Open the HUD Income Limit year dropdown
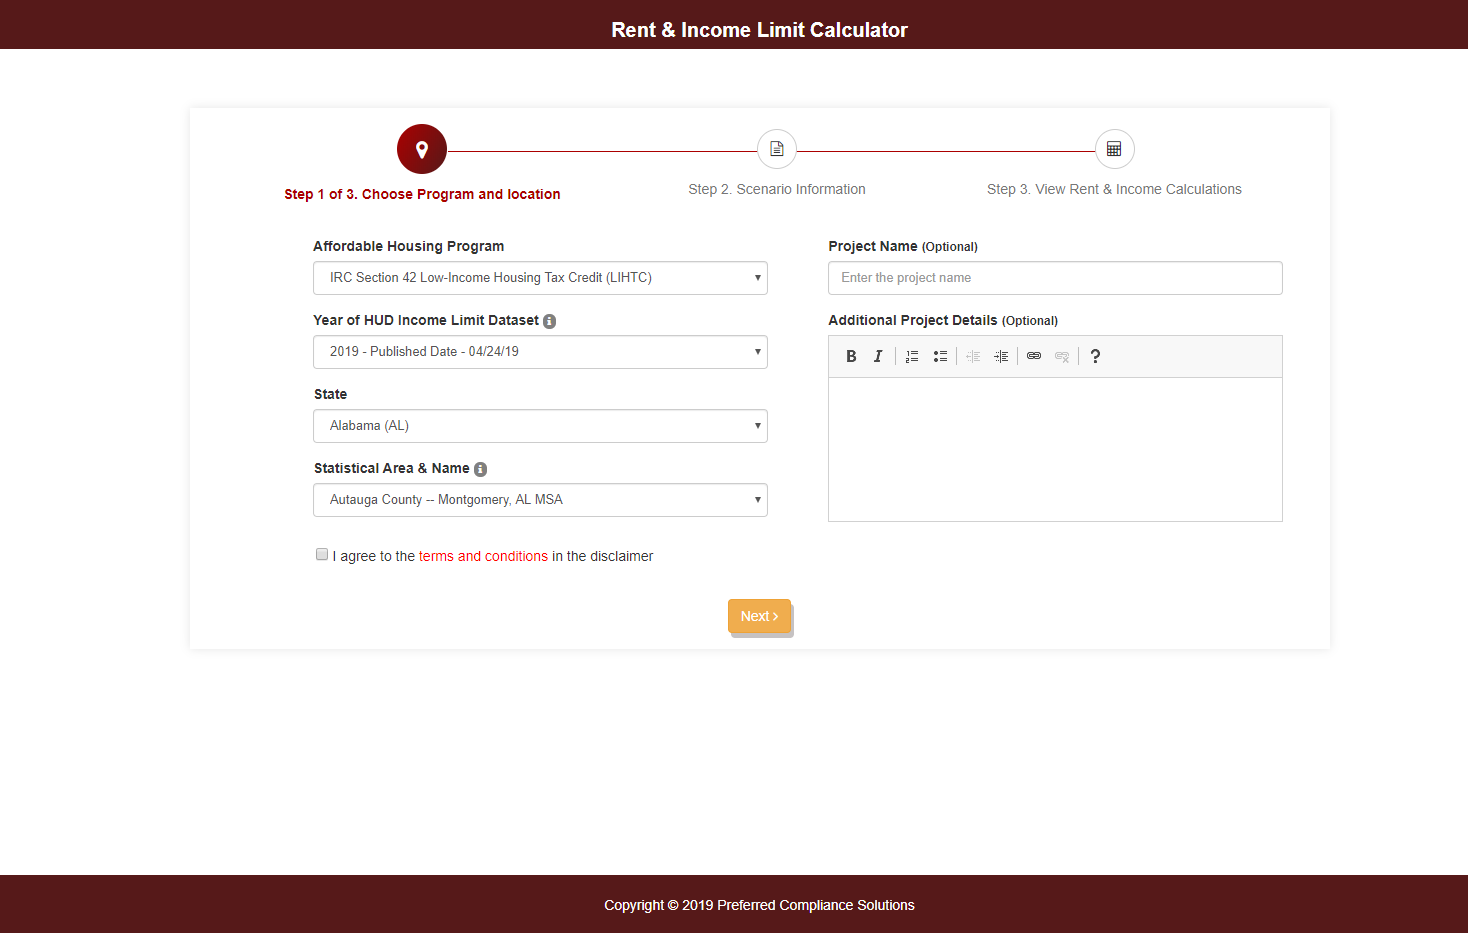 tap(540, 352)
